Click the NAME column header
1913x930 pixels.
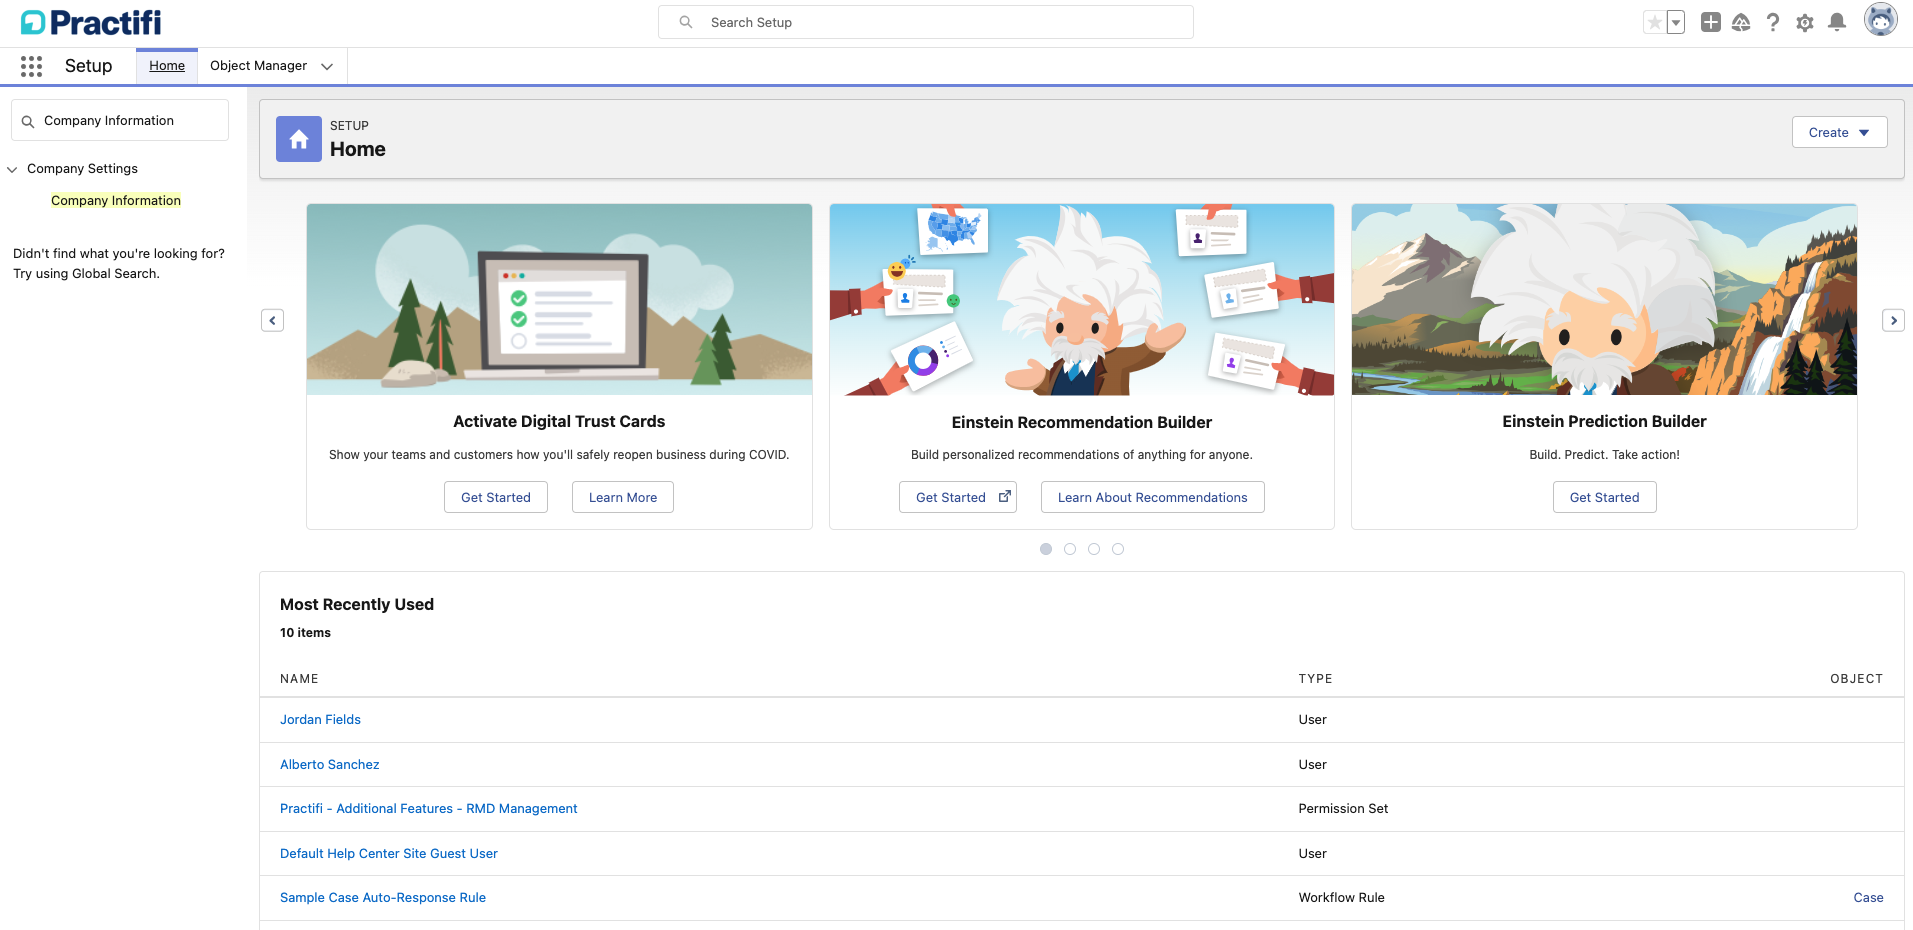click(299, 679)
